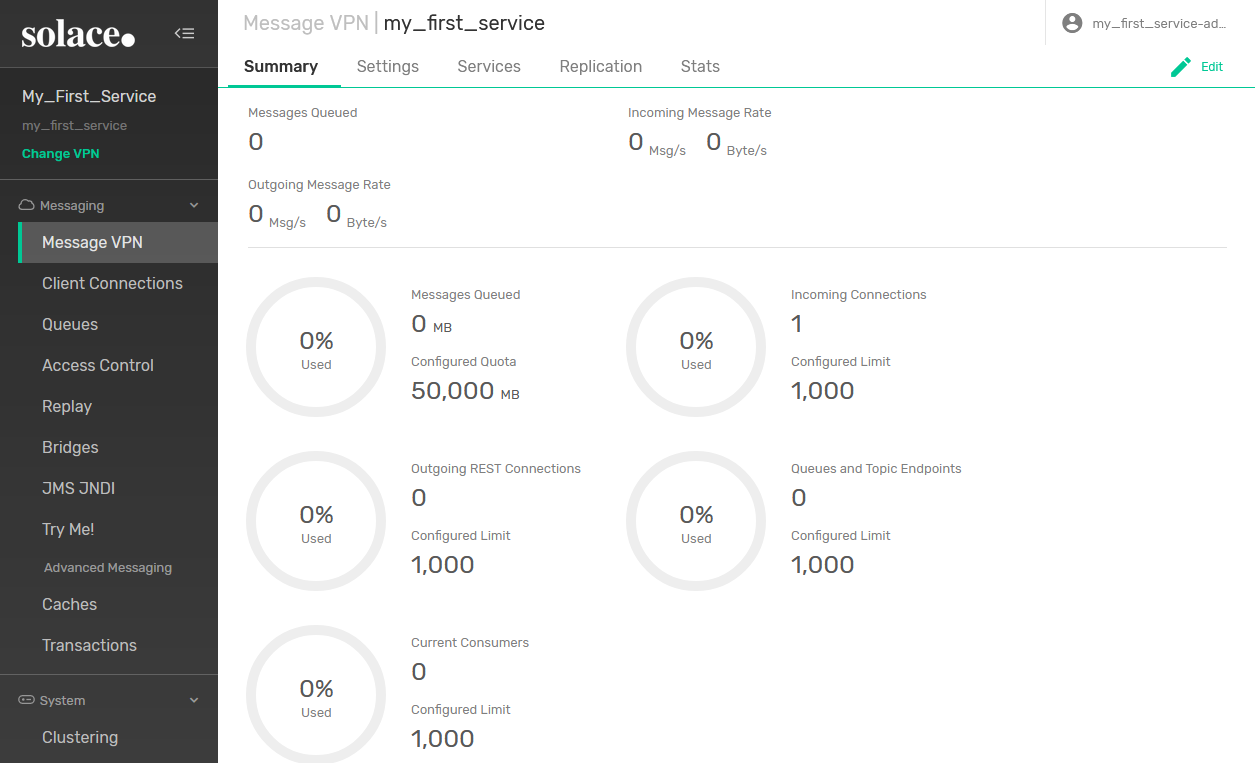The width and height of the screenshot is (1255, 763).
Task: Click the System link icon
Action: pos(27,700)
